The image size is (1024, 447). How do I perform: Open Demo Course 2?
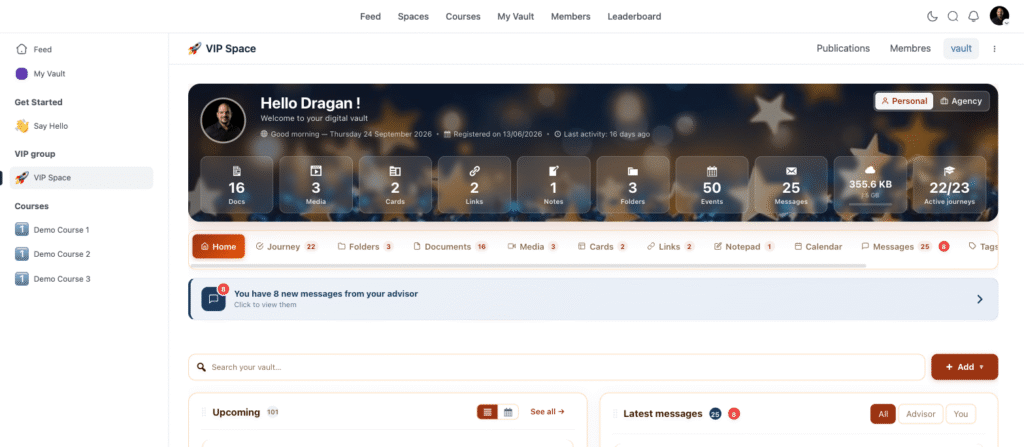pos(82,254)
